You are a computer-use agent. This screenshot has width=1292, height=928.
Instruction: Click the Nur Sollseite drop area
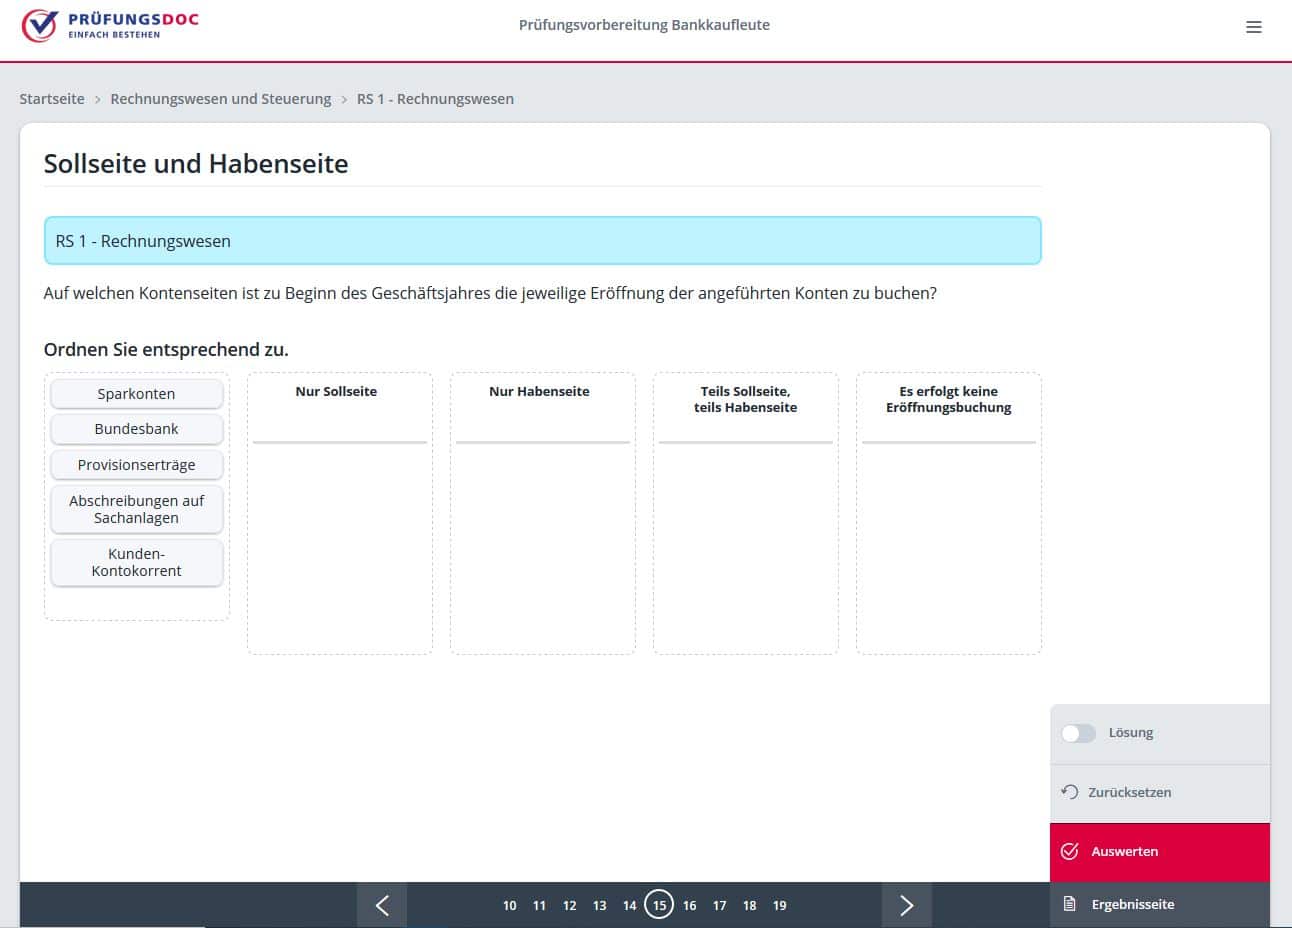pos(339,540)
